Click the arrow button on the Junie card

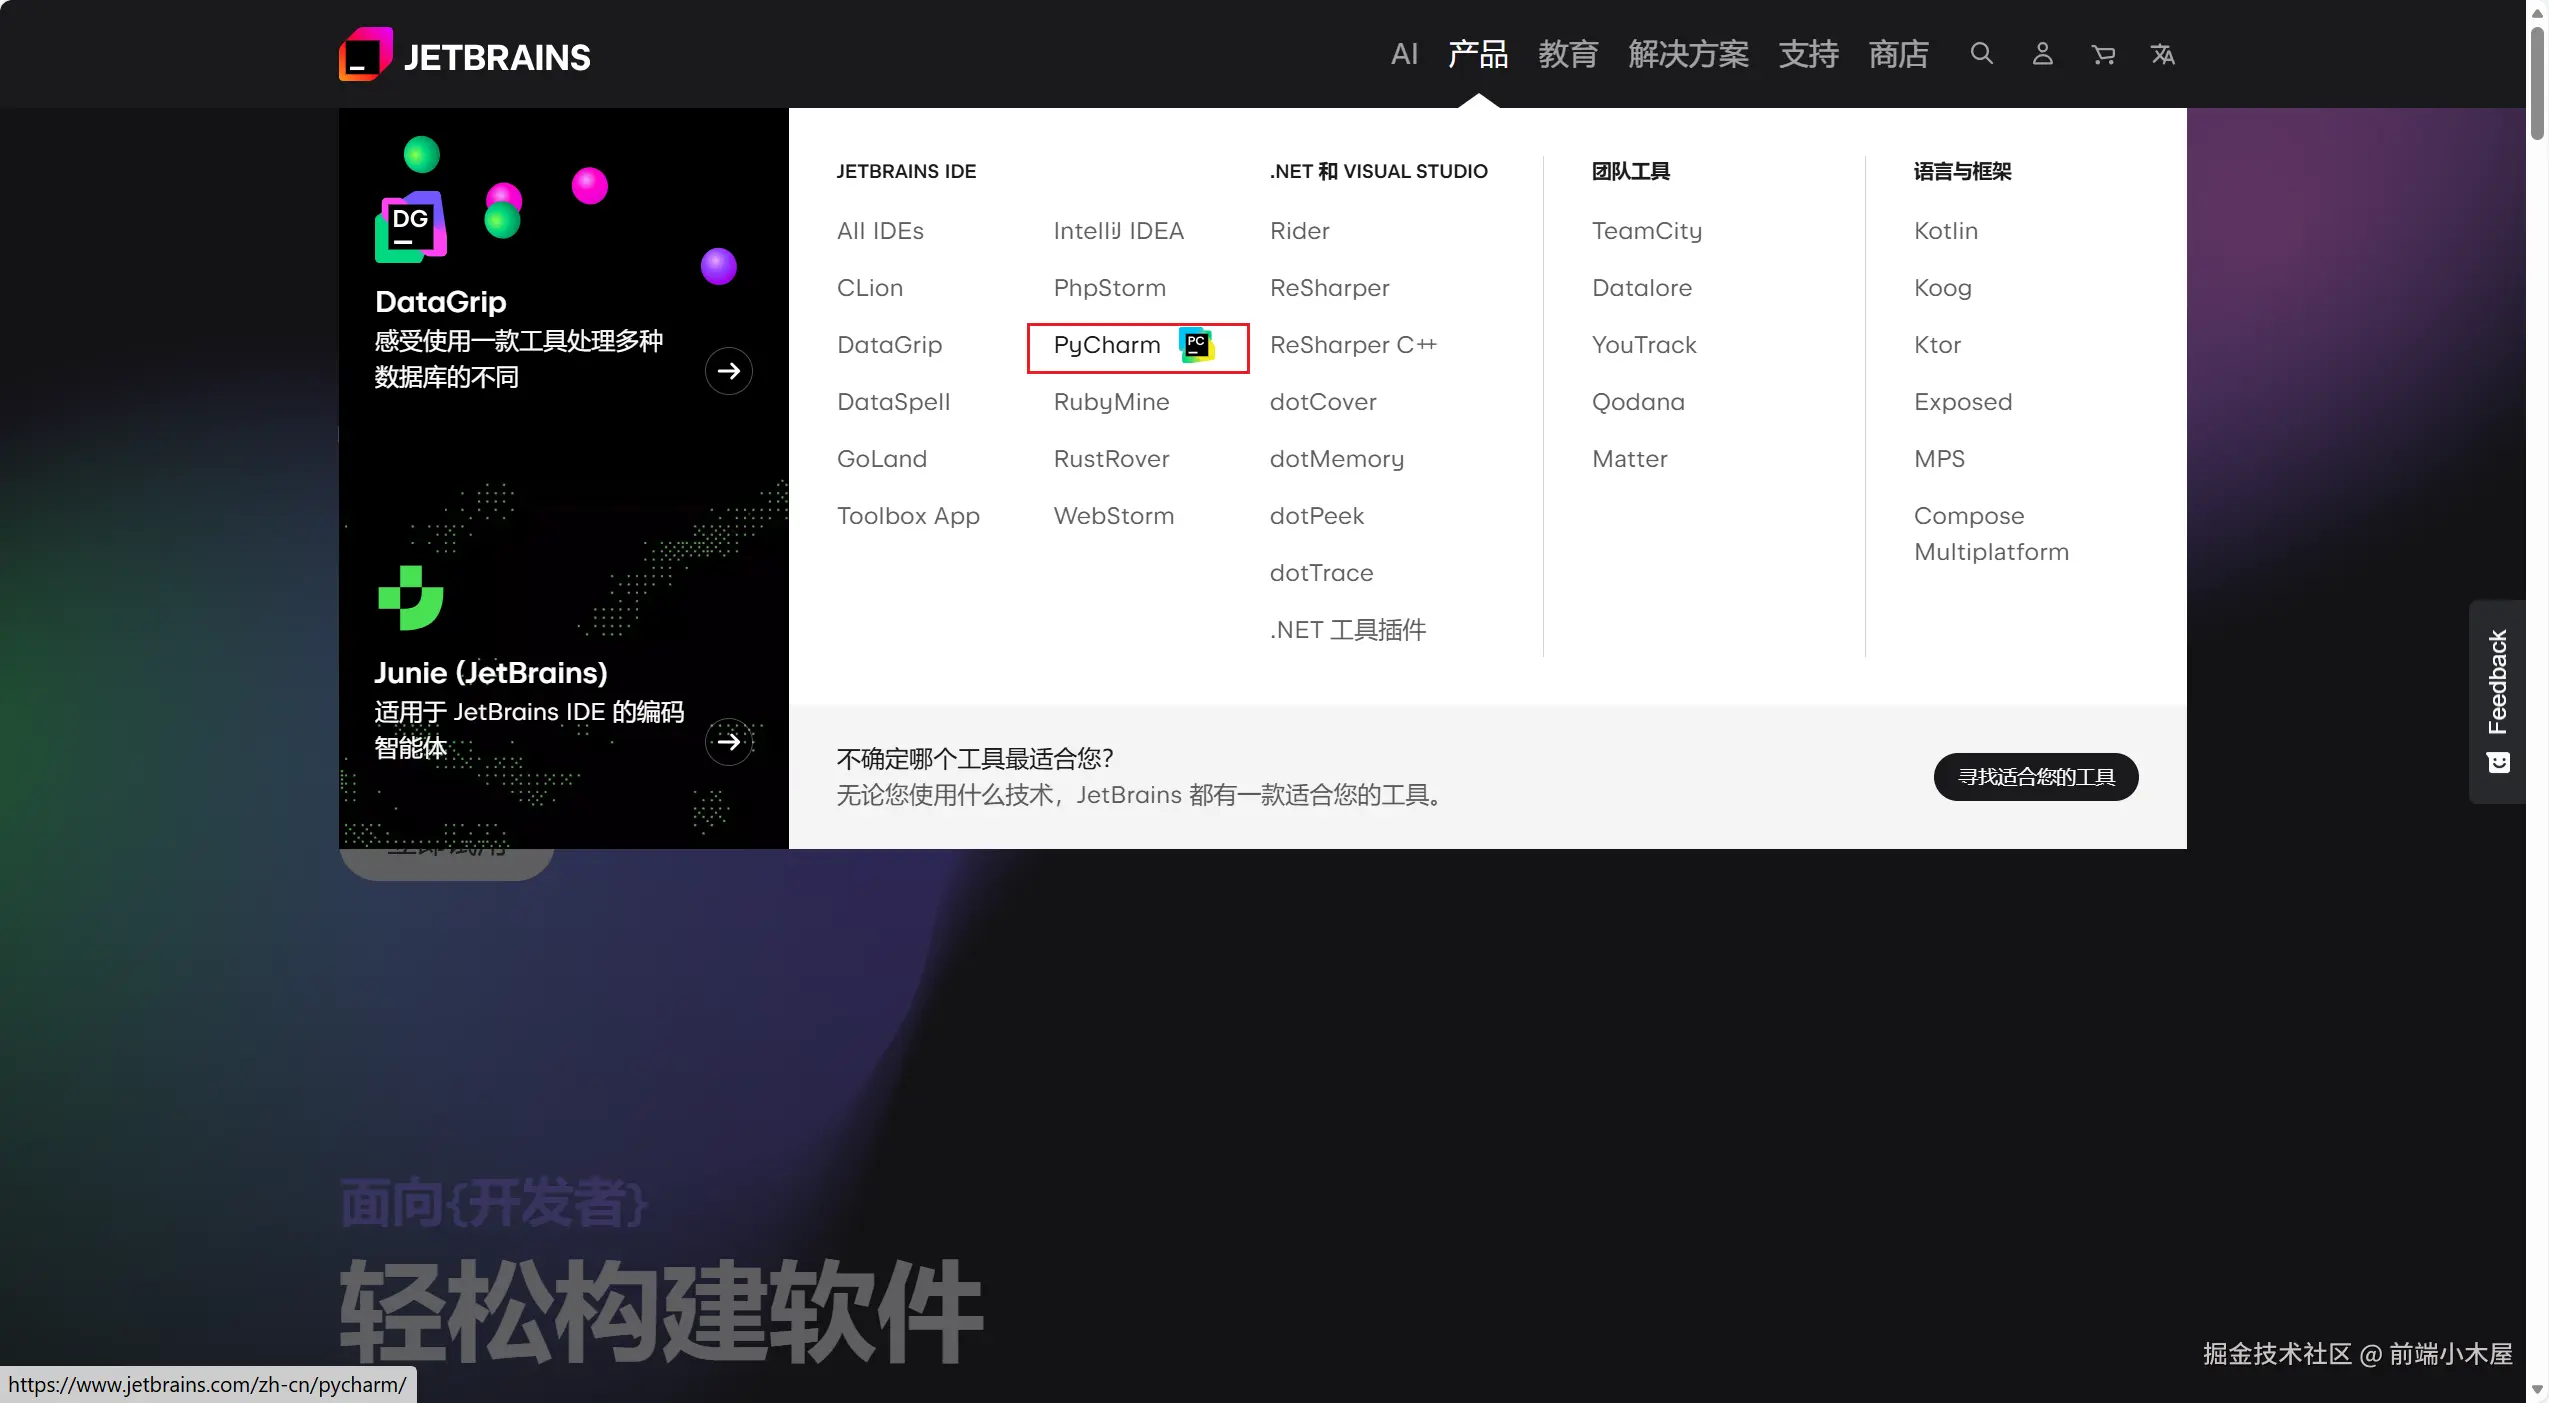729,742
